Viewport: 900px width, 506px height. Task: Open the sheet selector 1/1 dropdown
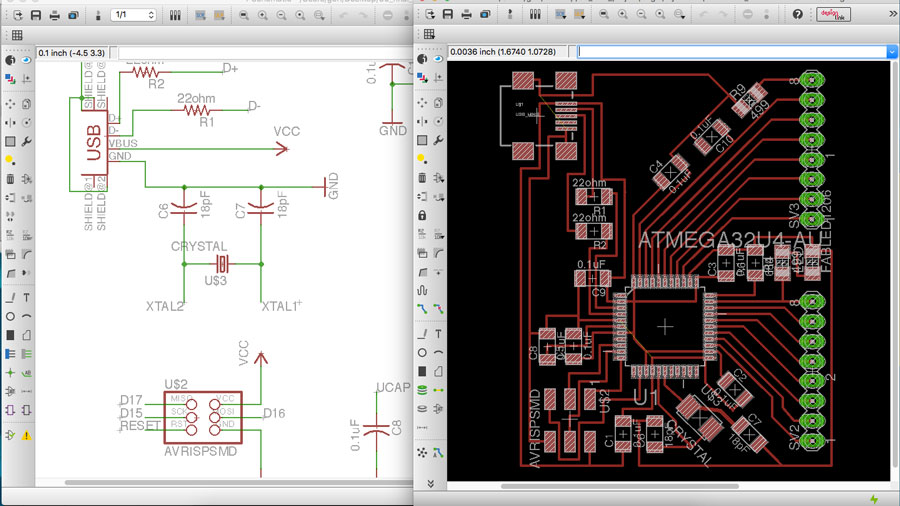(x=133, y=15)
